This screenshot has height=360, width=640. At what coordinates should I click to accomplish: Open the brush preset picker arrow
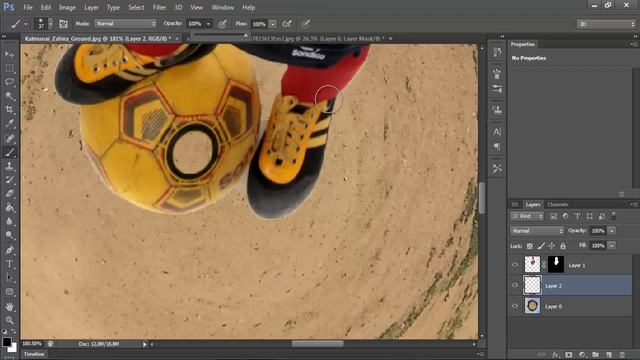pos(50,24)
